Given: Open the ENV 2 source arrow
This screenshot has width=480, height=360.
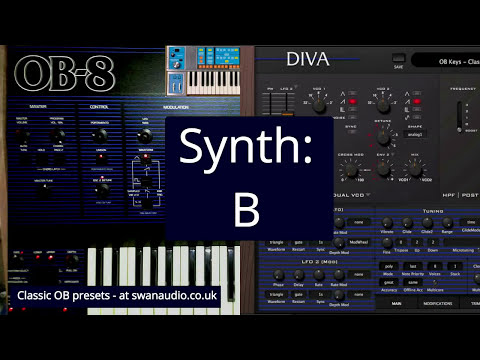Looking at the screenshot, I should coord(393,154).
